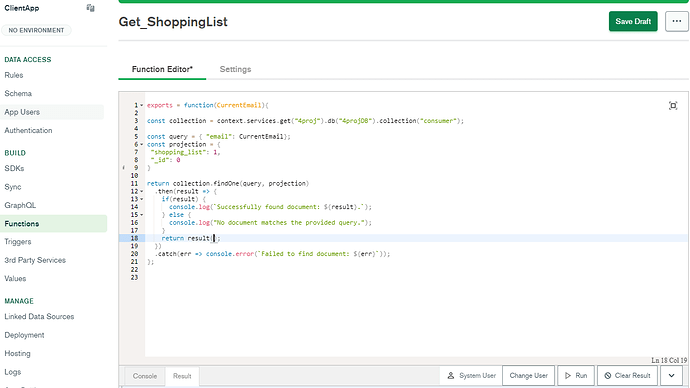Open the Console tab

(145, 376)
